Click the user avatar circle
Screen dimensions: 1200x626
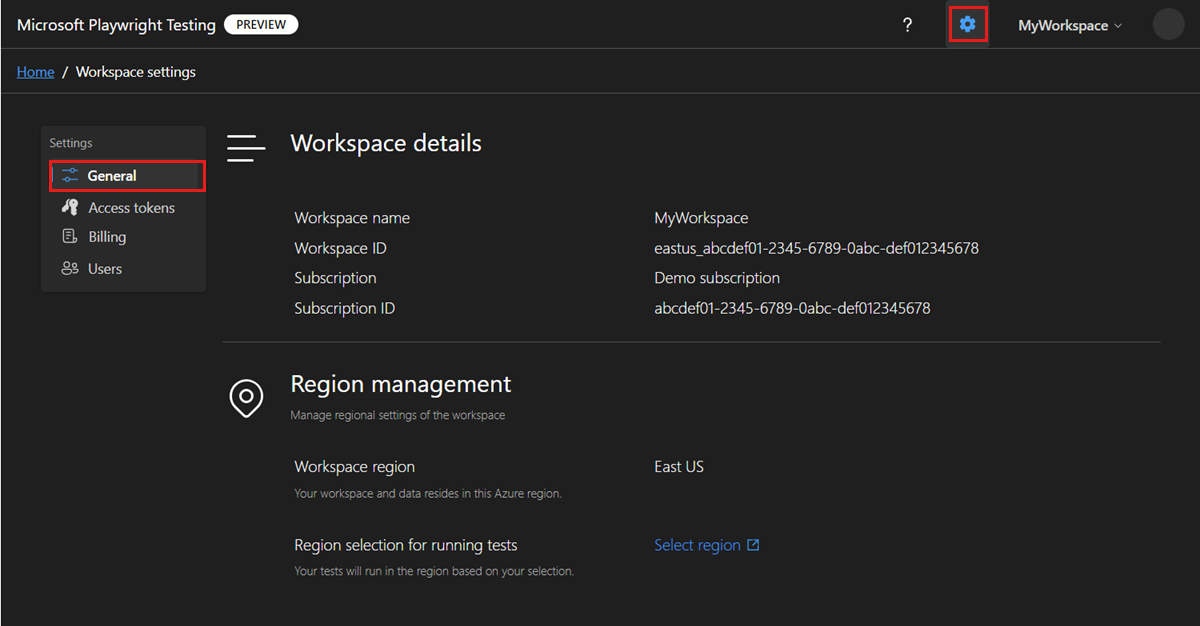tap(1168, 25)
